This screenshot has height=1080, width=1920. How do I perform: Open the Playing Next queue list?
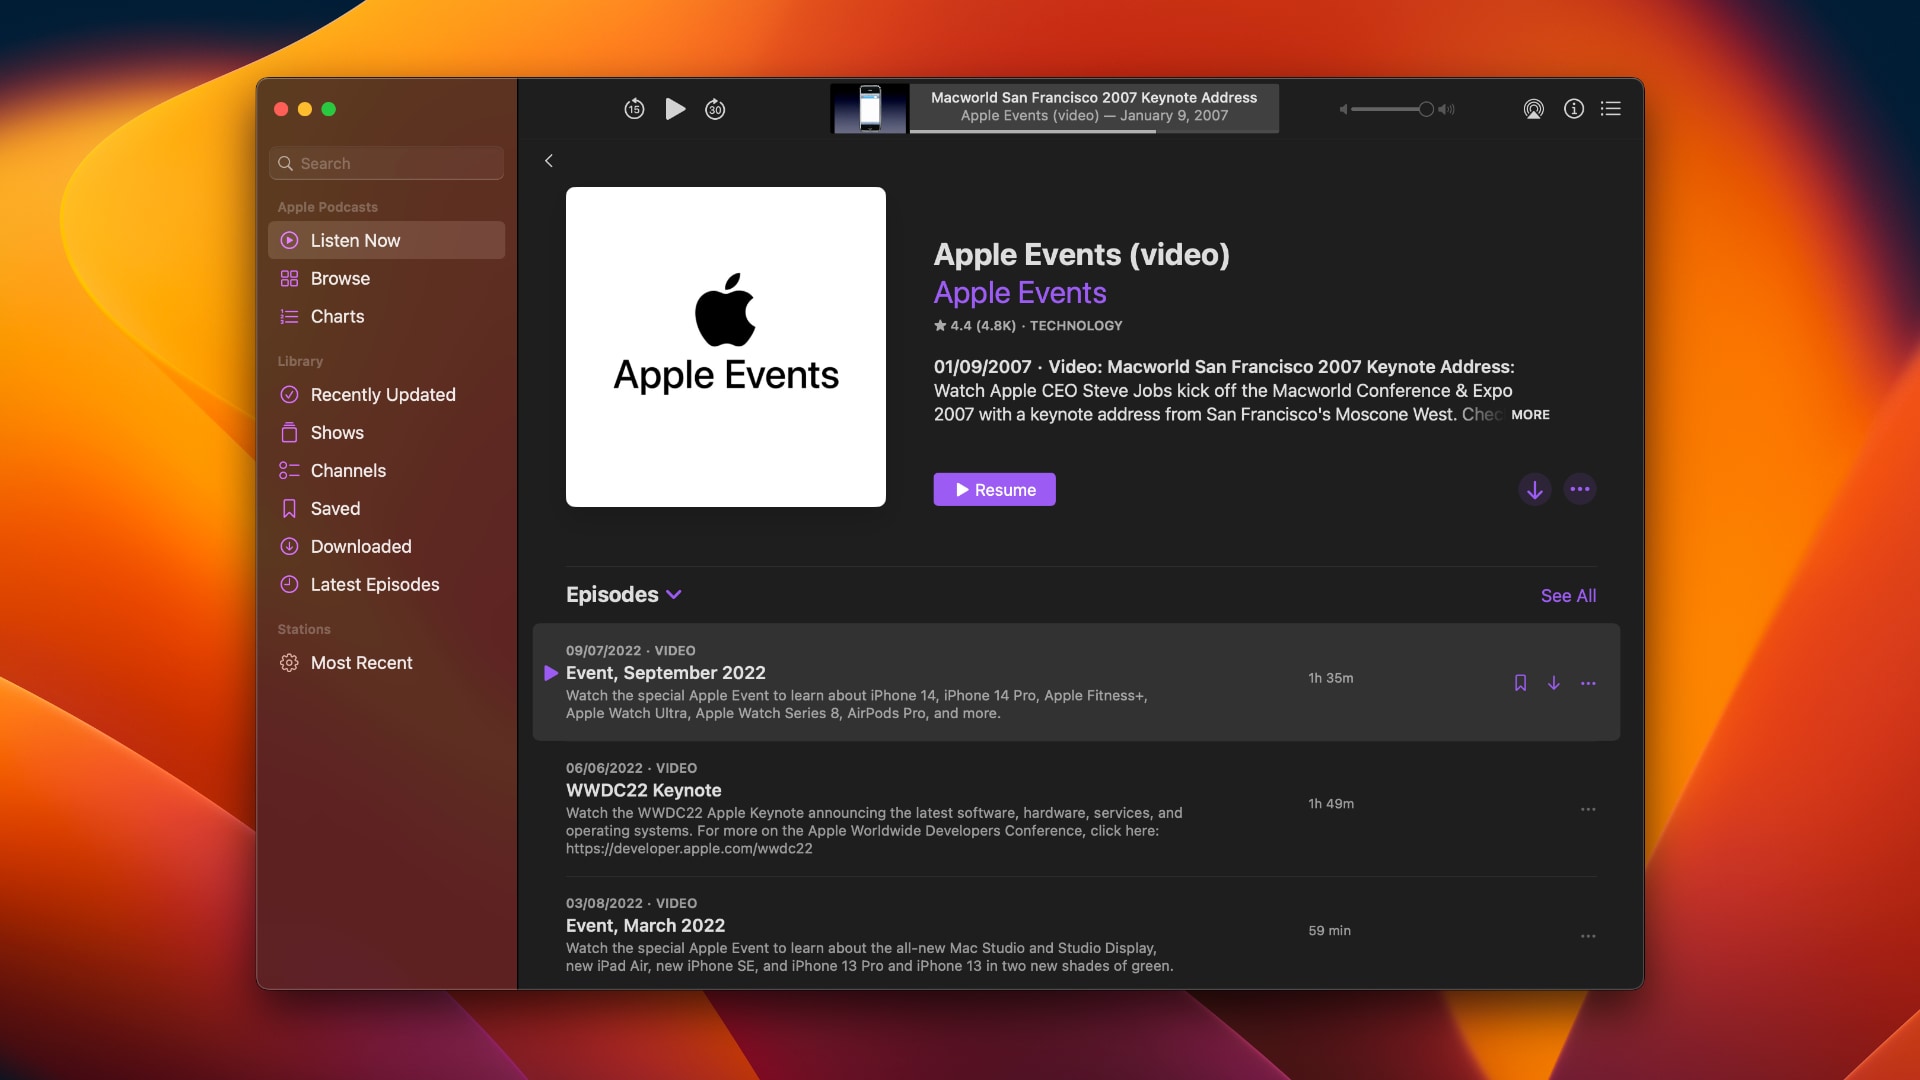(1611, 109)
